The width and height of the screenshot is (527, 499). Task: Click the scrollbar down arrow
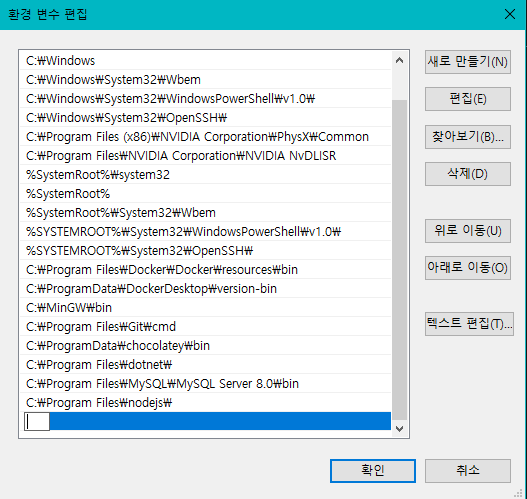click(x=399, y=429)
